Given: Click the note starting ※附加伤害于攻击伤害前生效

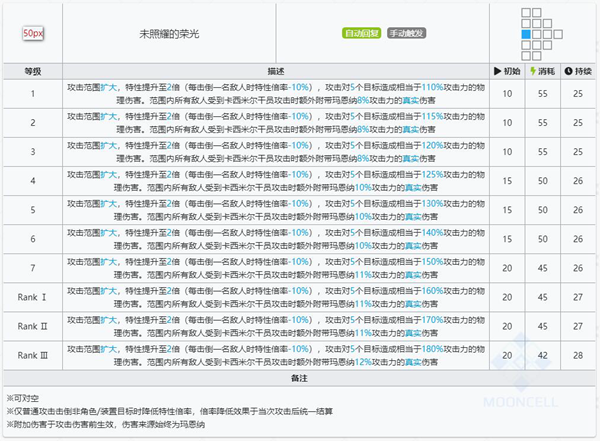Looking at the screenshot, I should click(x=106, y=425).
